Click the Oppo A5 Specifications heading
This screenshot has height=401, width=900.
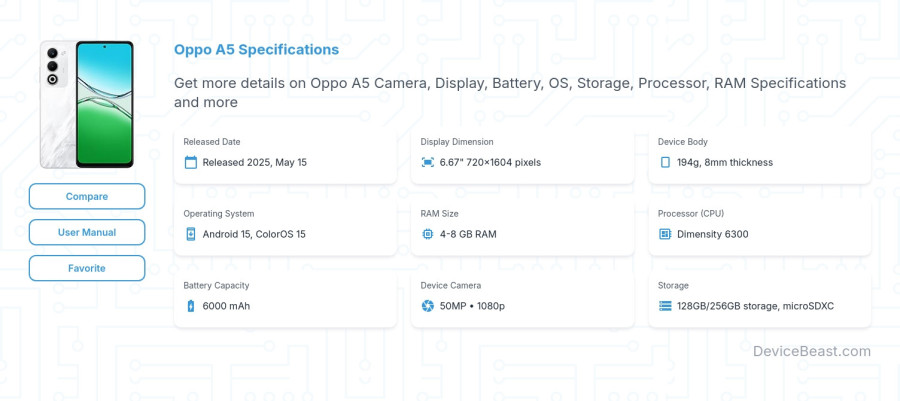(x=257, y=49)
